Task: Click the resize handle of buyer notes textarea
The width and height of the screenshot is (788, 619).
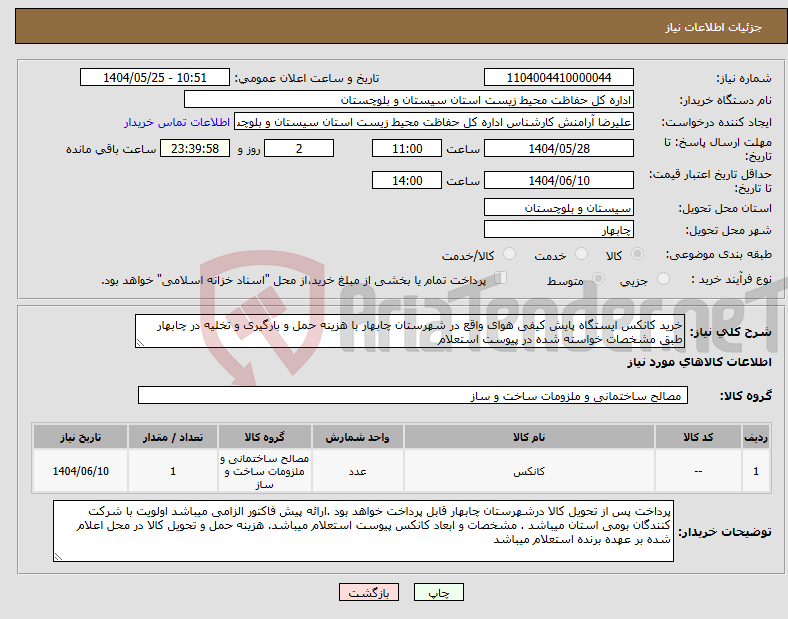Action: coord(58,557)
